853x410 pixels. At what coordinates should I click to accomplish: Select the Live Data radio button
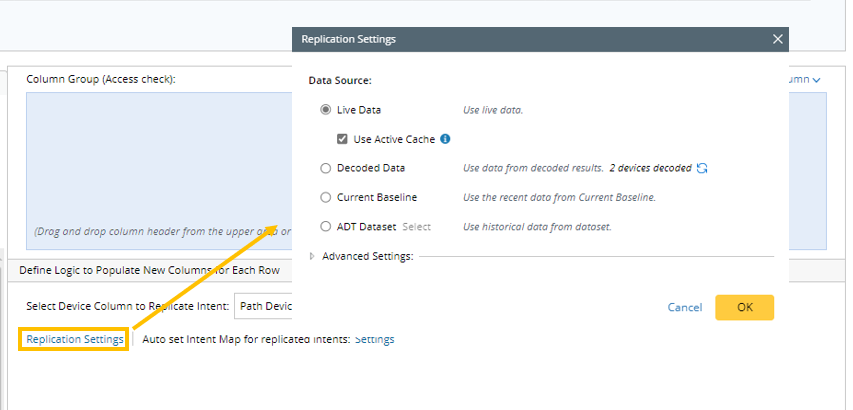326,110
